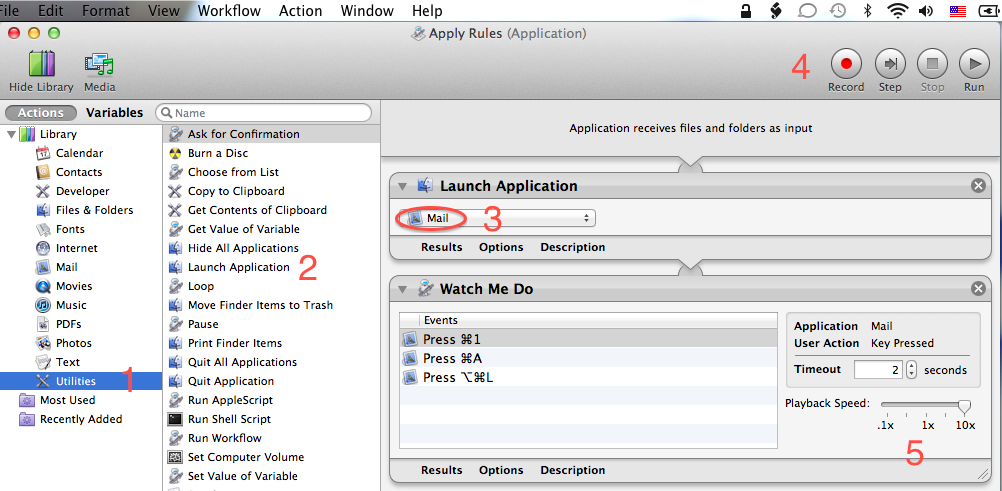Collapse the Library tree disclosure triangle
This screenshot has width=1002, height=491.
pyautogui.click(x=11, y=134)
